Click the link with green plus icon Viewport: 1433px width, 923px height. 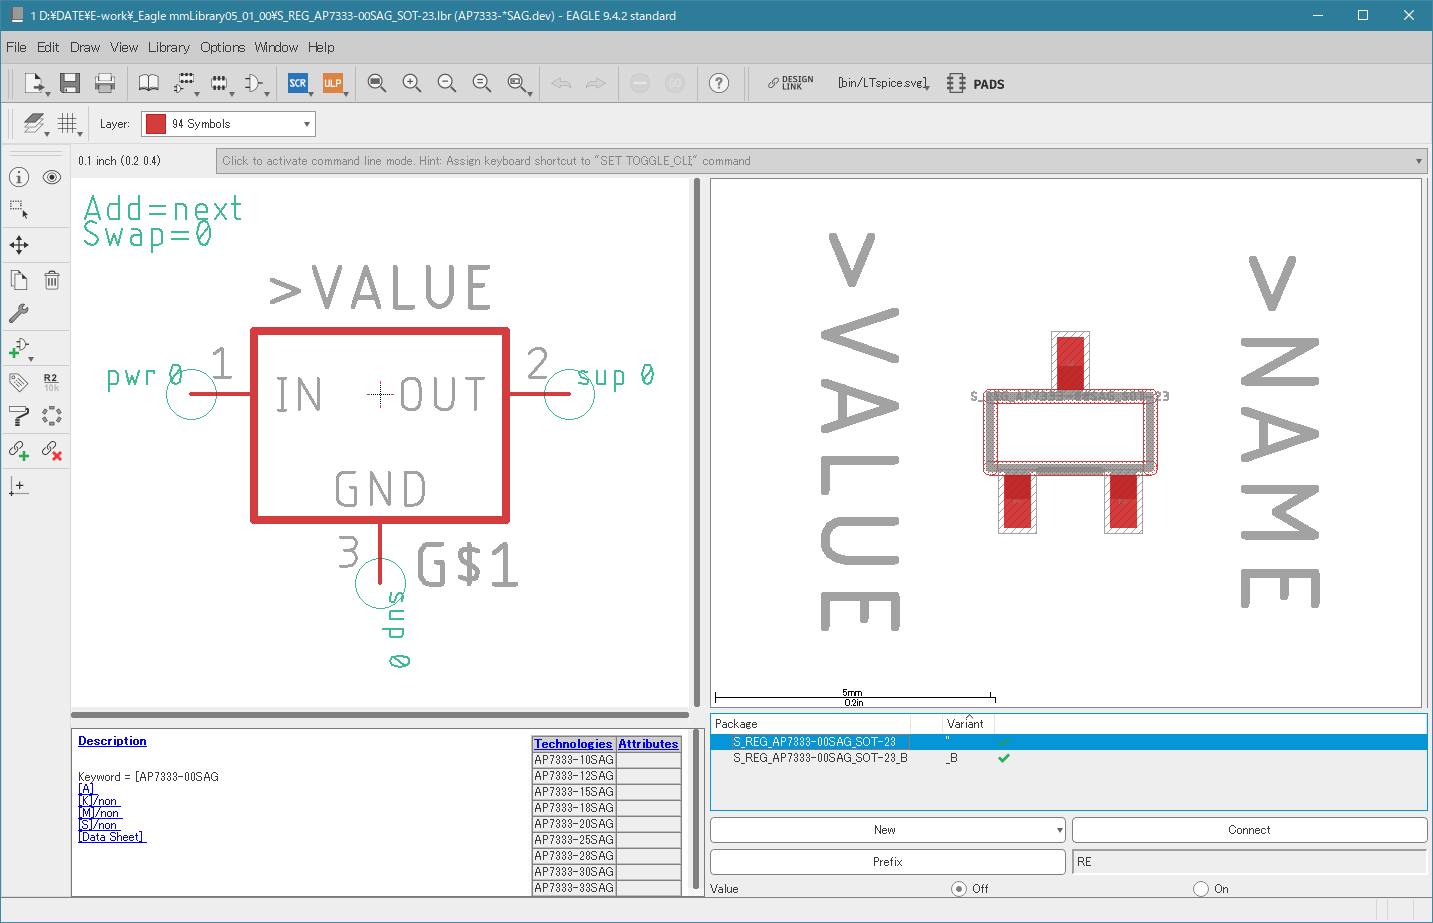pos(19,451)
